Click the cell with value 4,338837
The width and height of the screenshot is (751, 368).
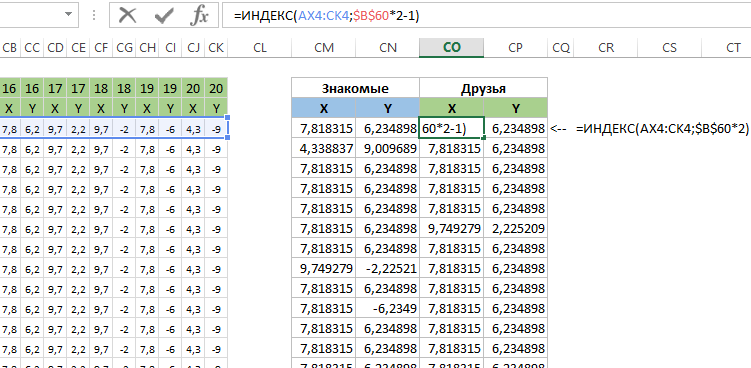pos(324,149)
